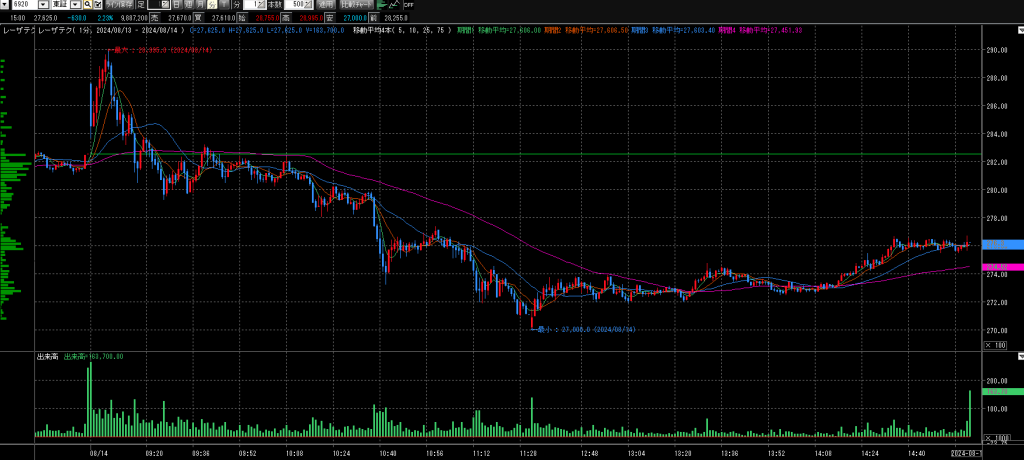
Task: Click the magnifier search icon beside market selector
Action: [87, 5]
